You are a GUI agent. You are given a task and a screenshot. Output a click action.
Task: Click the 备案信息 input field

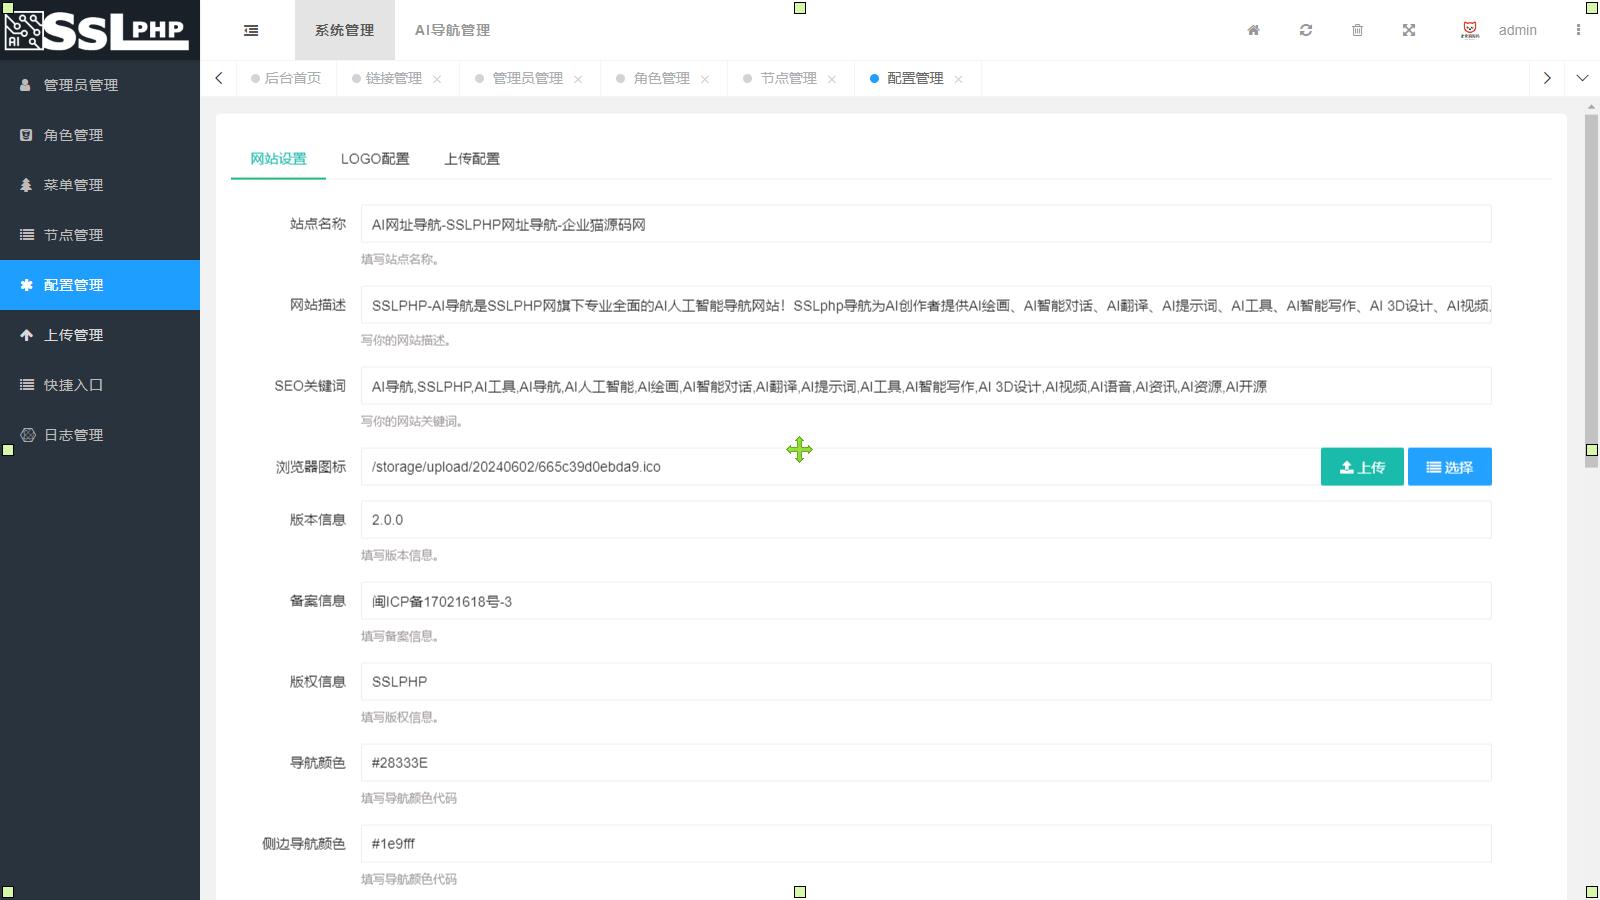[x=926, y=601]
